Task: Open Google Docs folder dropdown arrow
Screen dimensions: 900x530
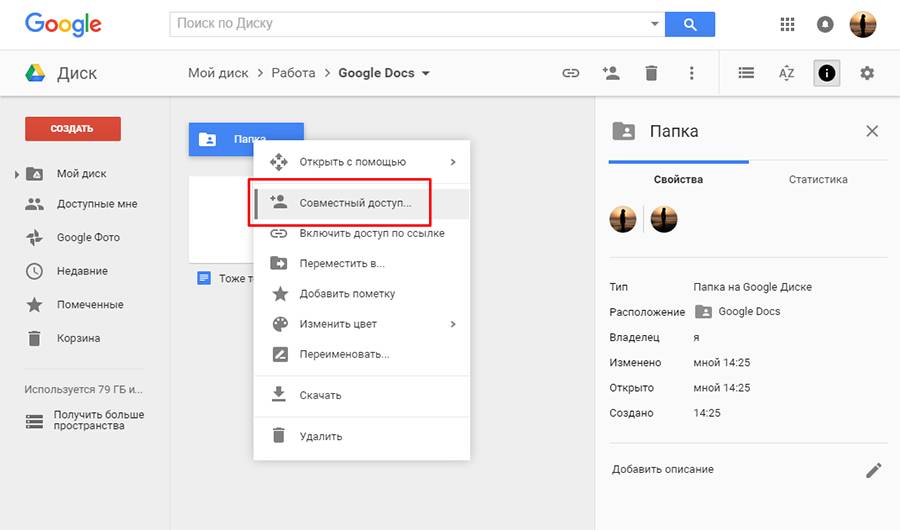Action: pyautogui.click(x=425, y=73)
